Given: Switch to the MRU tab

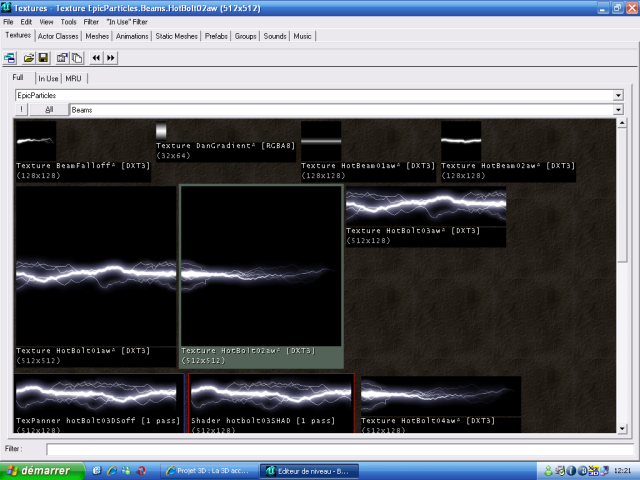Looking at the screenshot, I should click(74, 78).
